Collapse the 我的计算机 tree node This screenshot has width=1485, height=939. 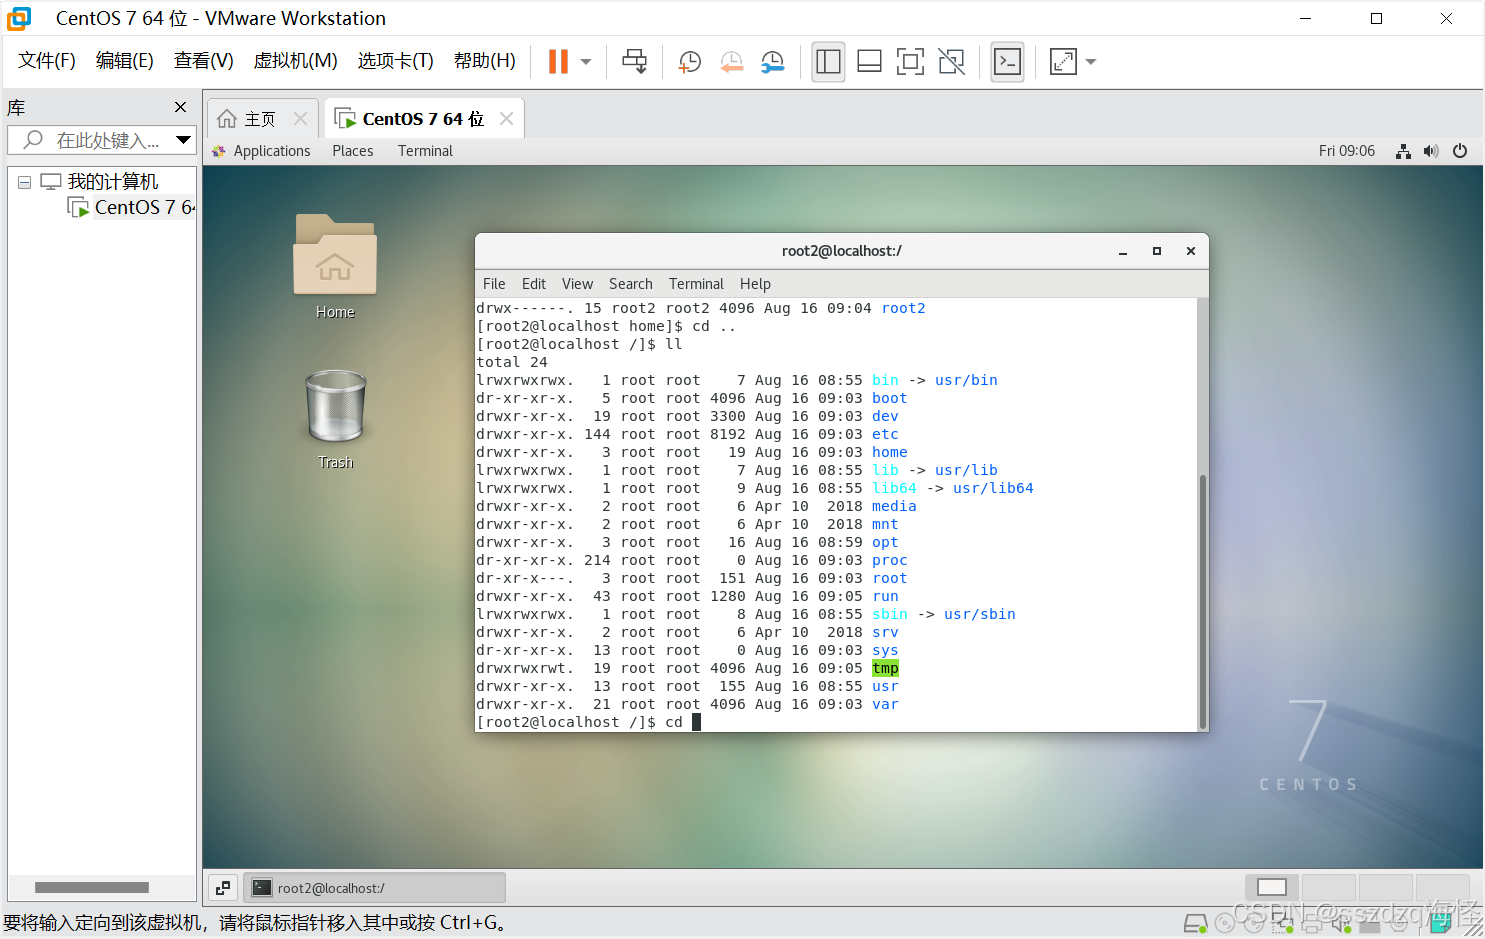point(24,182)
